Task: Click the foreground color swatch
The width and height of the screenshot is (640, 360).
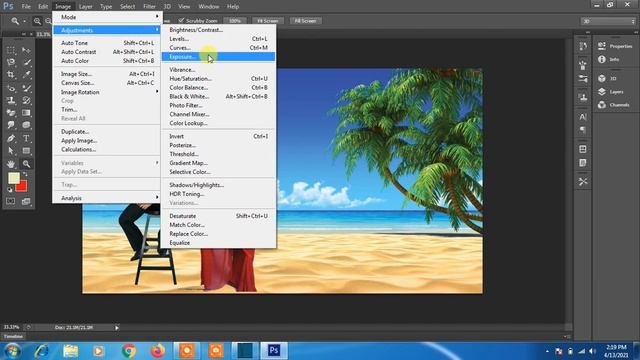Action: (x=13, y=178)
